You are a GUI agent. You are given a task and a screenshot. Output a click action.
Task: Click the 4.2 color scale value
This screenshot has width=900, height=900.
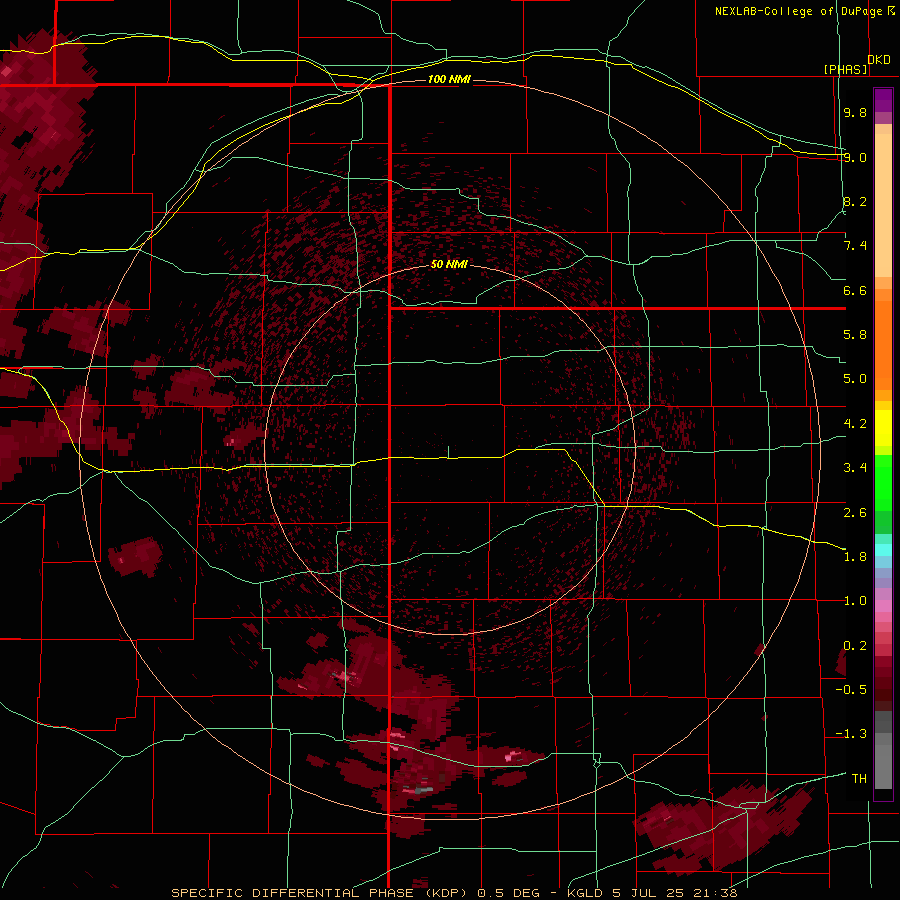[x=855, y=424]
